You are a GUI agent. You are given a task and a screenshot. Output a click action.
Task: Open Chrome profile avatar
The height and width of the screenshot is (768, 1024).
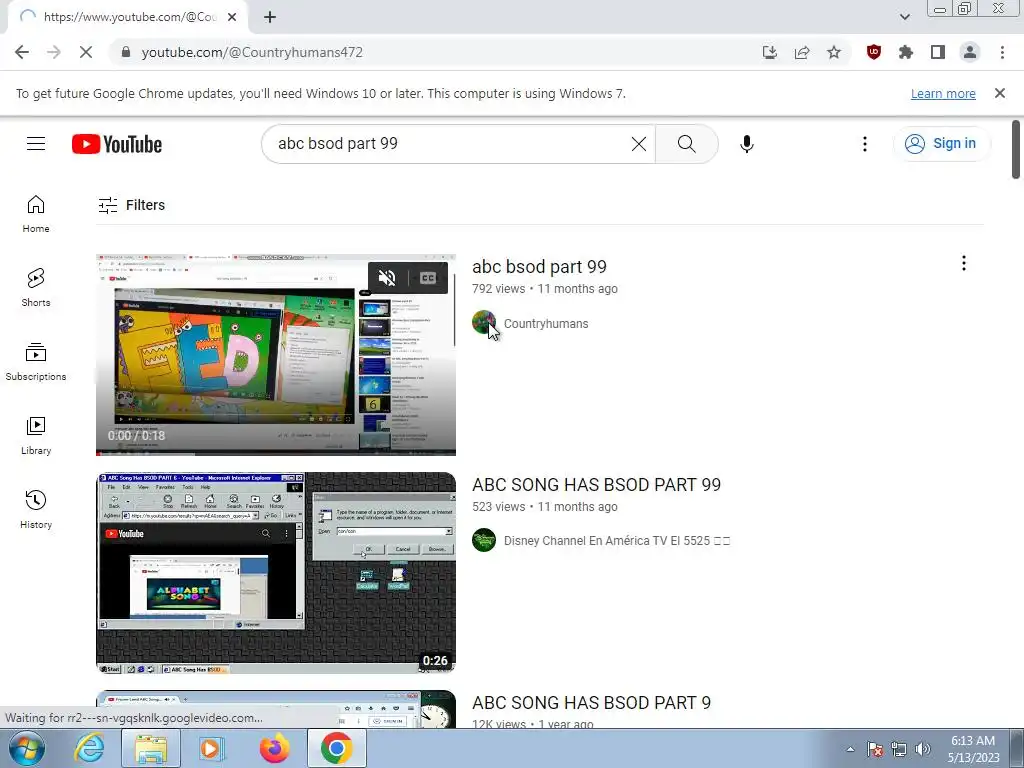point(970,52)
